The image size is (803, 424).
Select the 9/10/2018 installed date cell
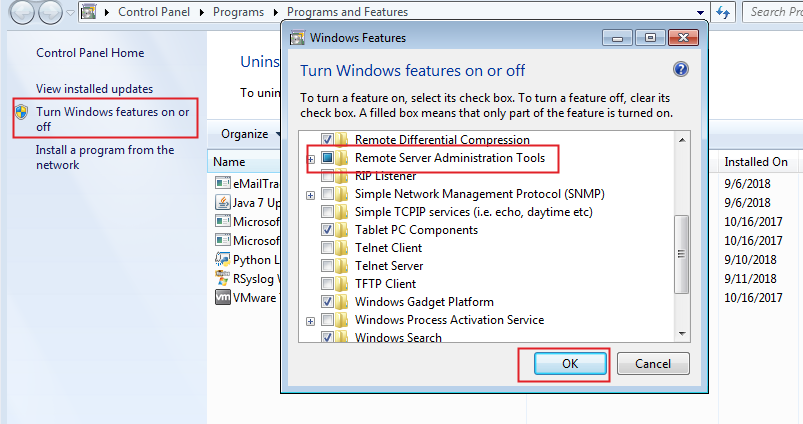(x=750, y=260)
